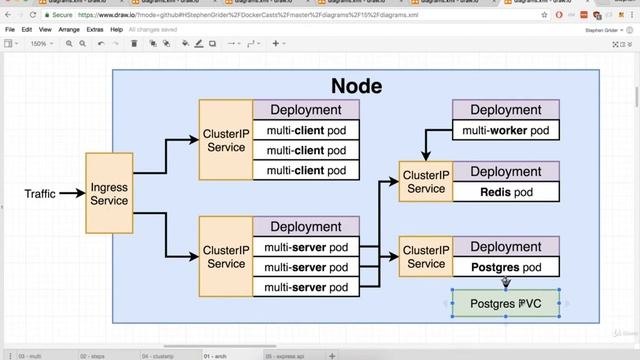
Task: Open the insert plus dropdown
Action: click(x=278, y=43)
